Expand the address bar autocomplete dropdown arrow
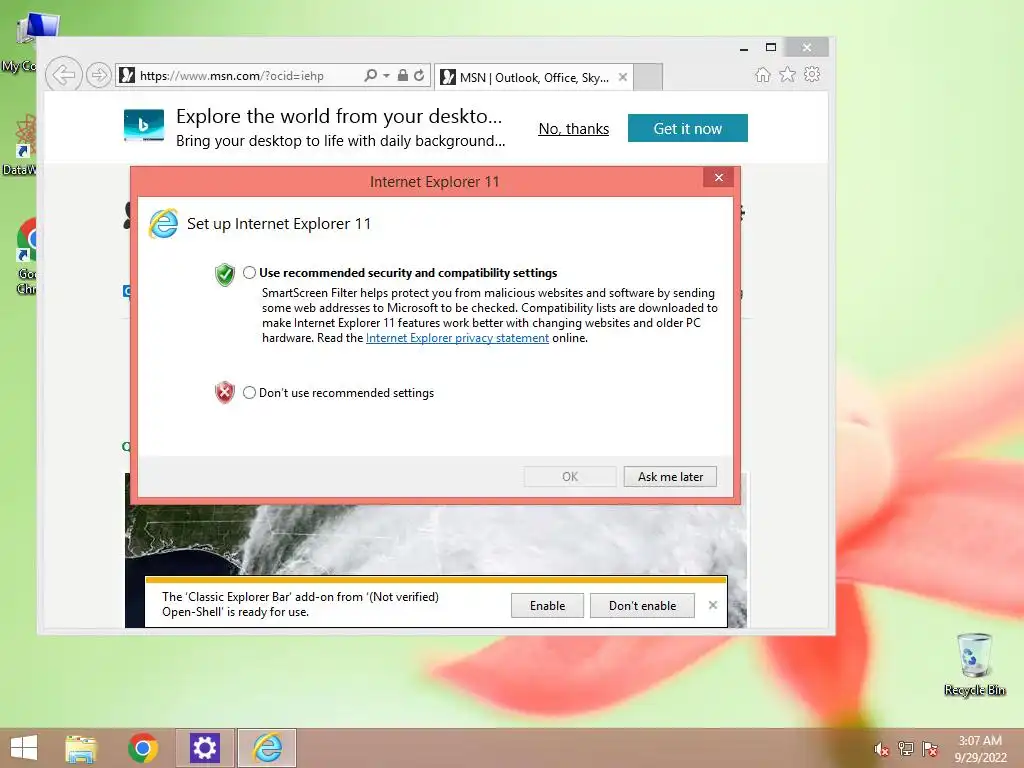1024x768 pixels. 386,76
